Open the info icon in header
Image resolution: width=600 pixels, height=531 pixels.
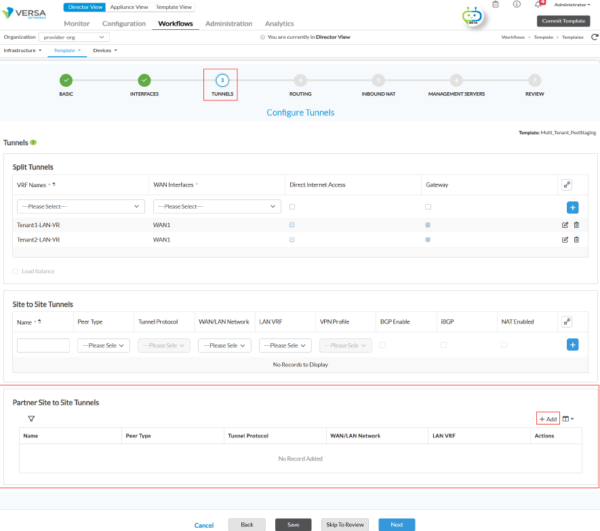[517, 5]
